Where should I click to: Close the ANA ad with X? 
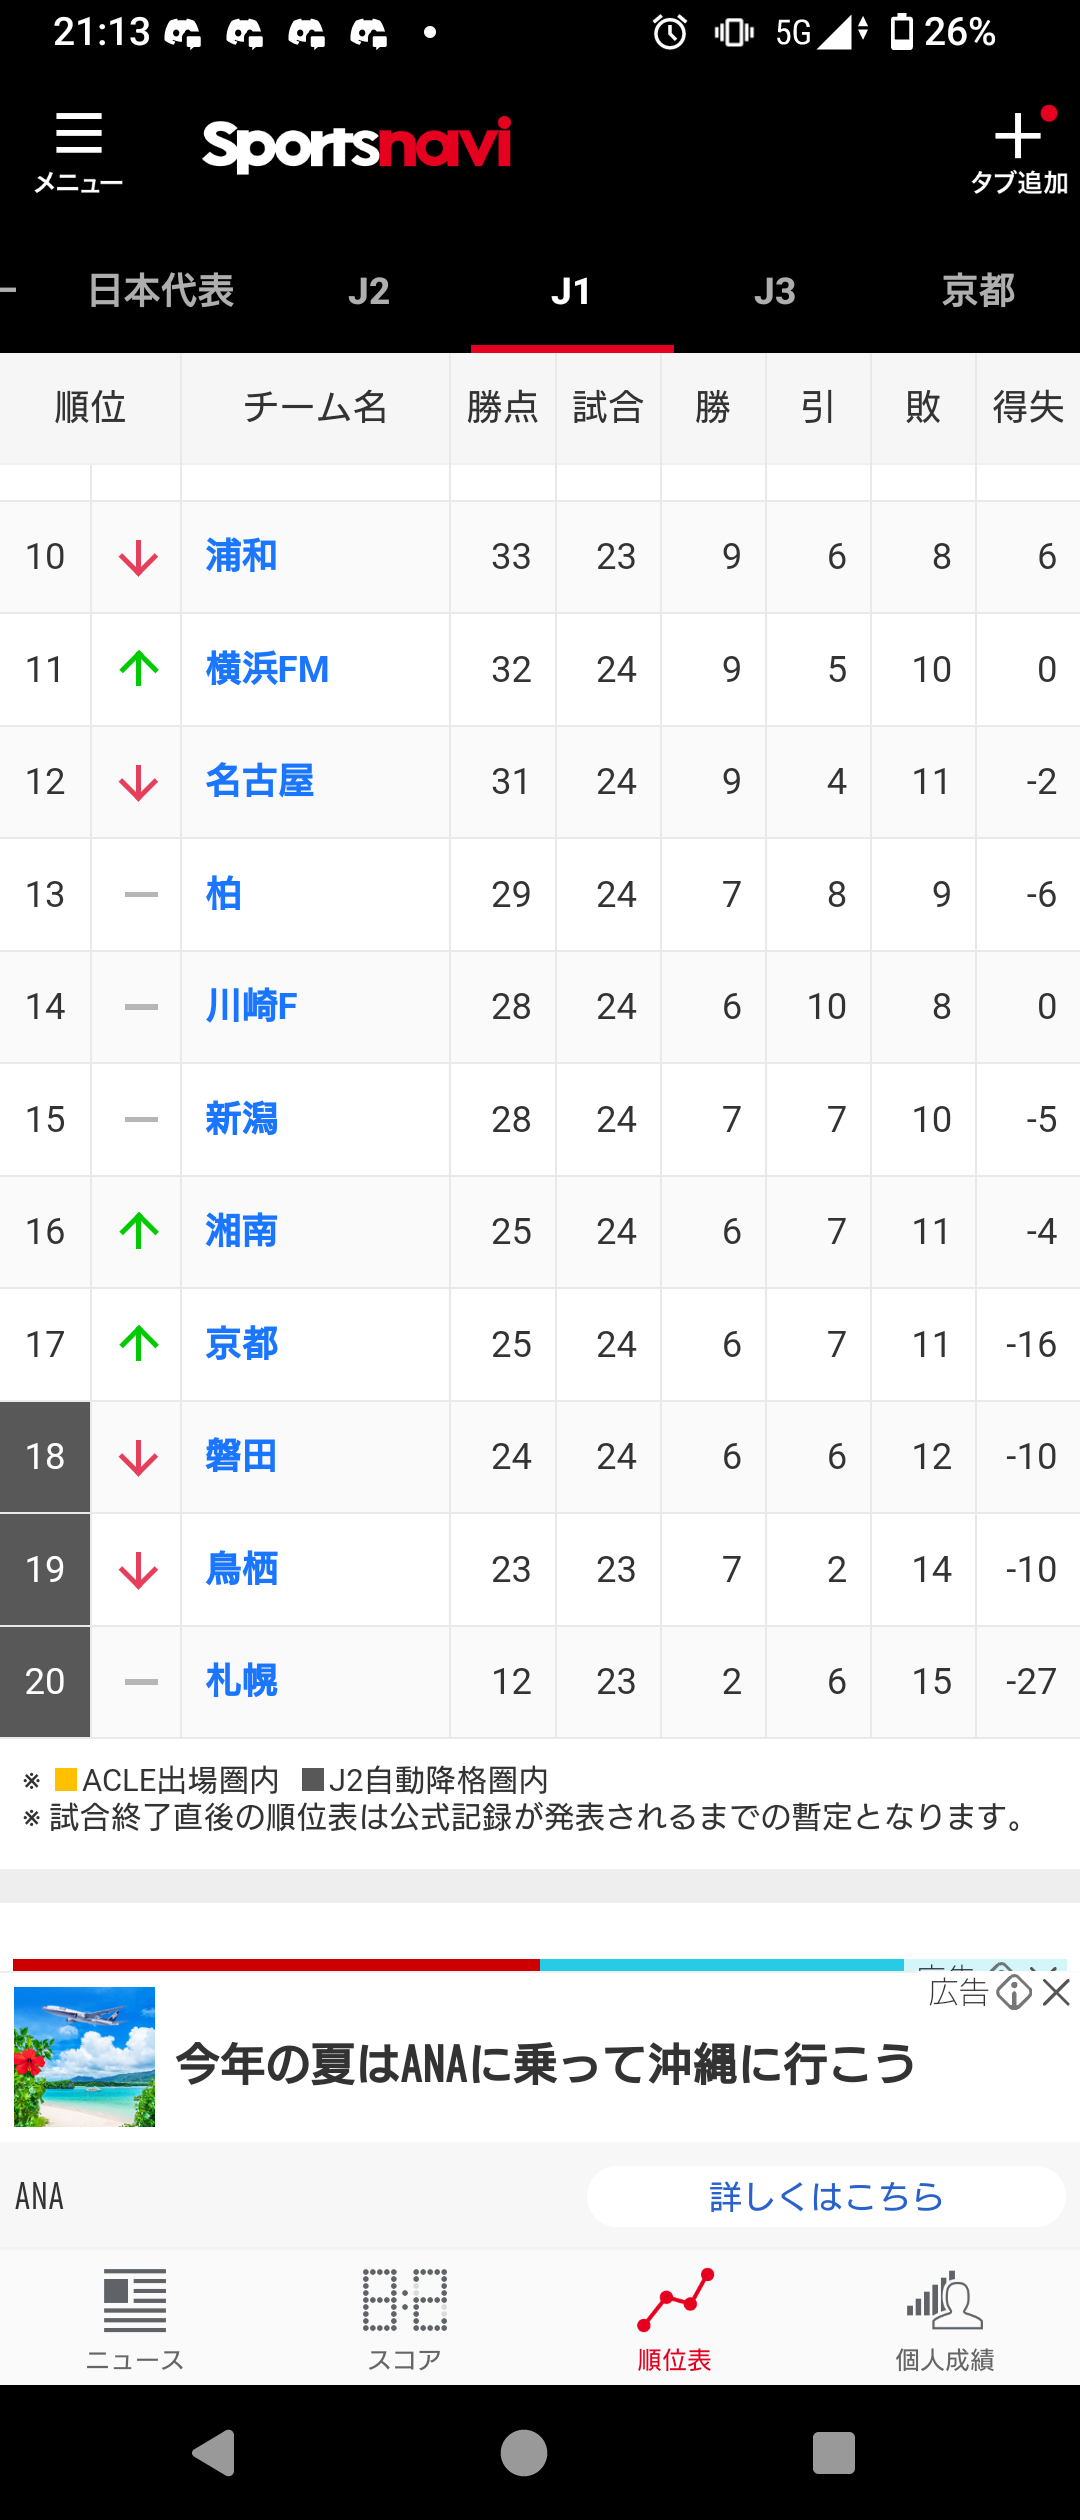[x=1056, y=1992]
